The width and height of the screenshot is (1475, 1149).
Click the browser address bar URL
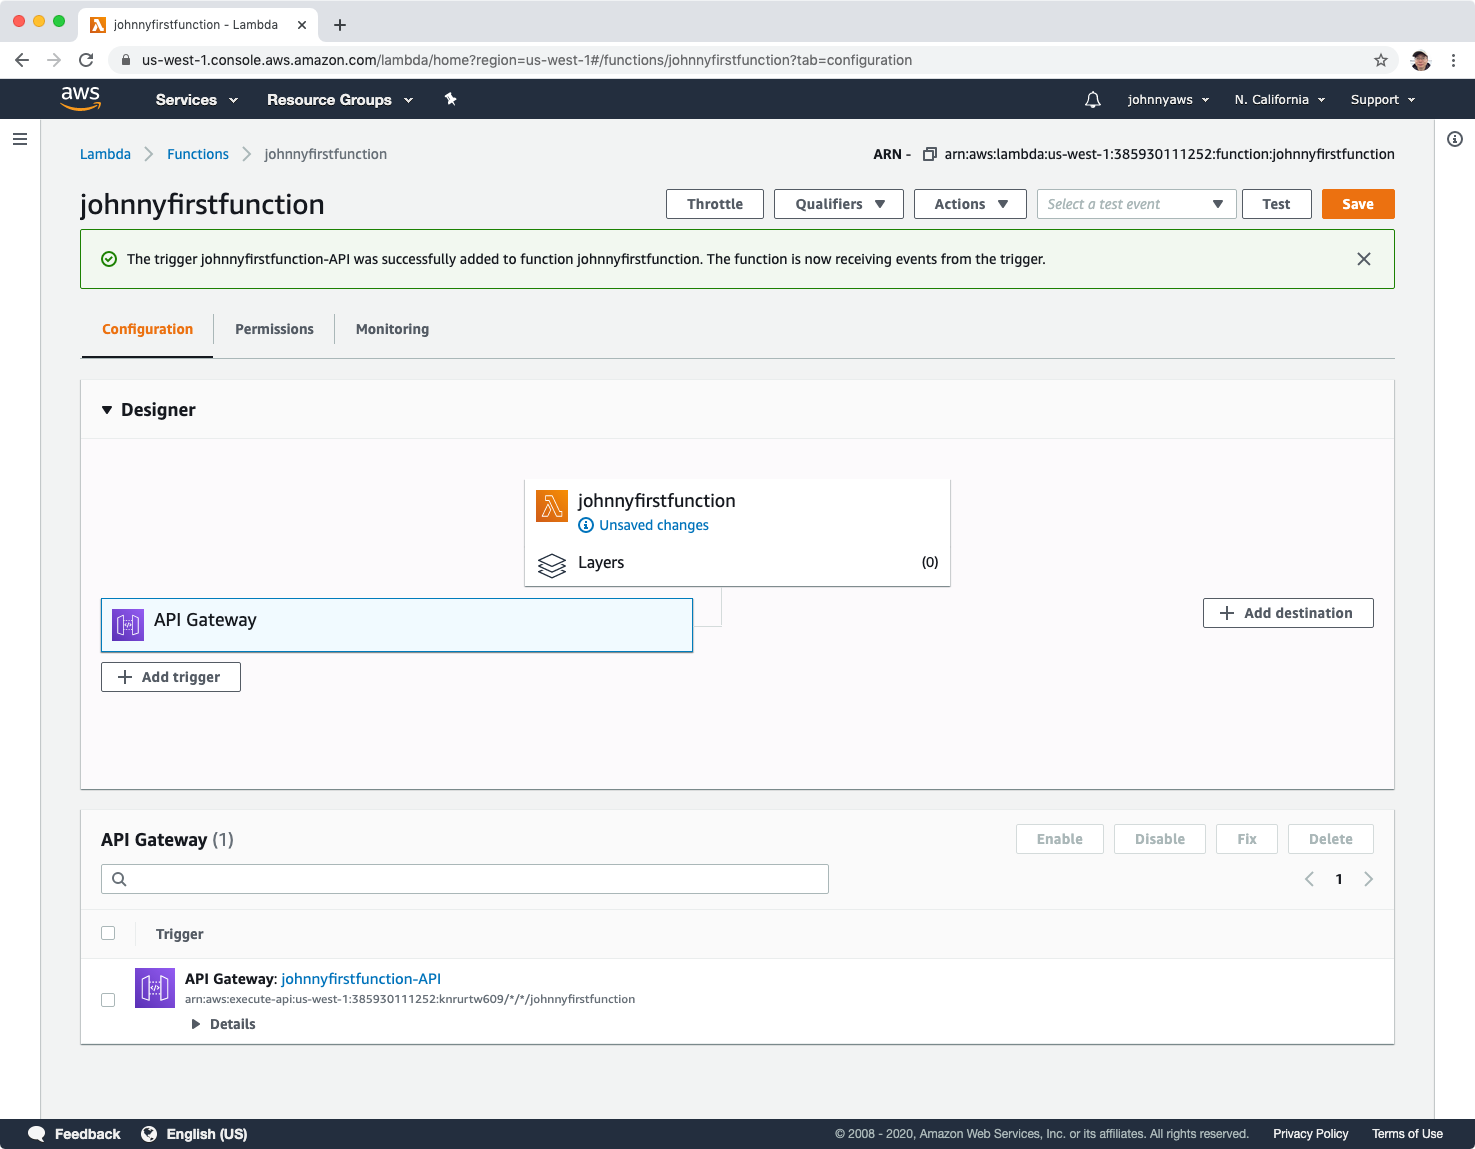tap(527, 60)
